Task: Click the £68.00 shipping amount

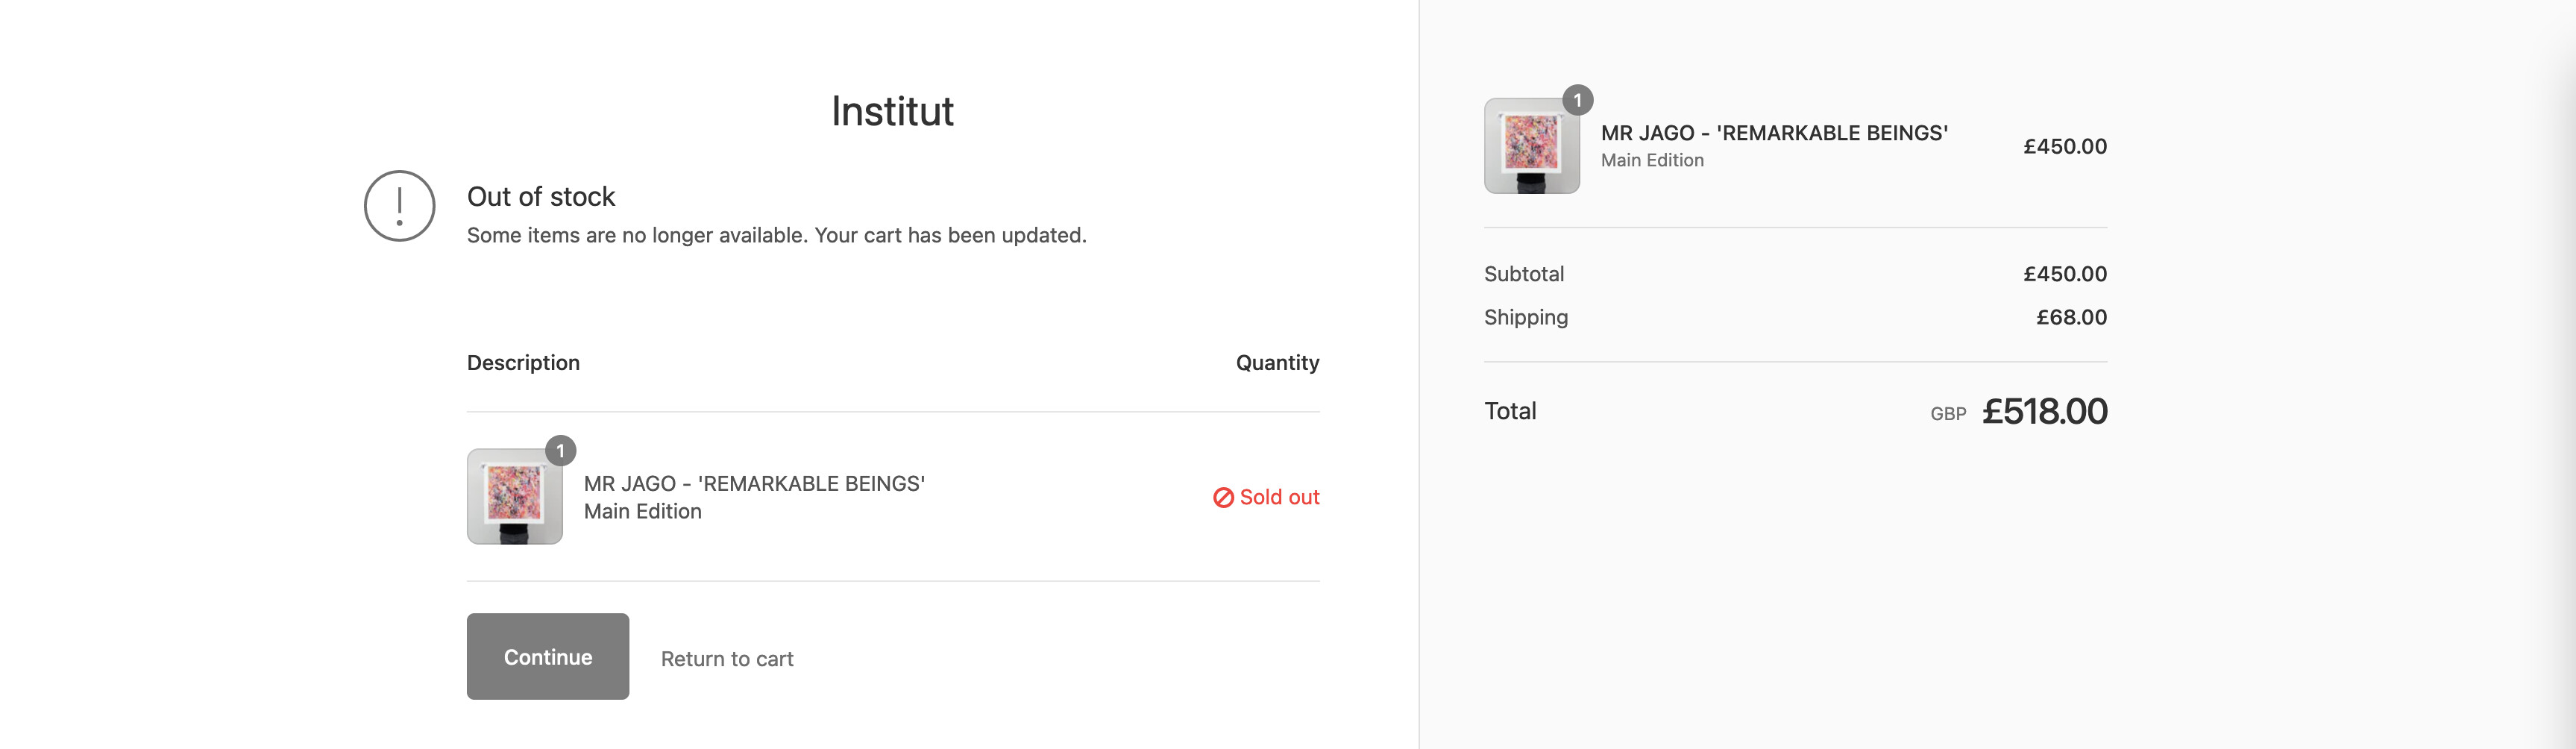Action: point(2071,317)
